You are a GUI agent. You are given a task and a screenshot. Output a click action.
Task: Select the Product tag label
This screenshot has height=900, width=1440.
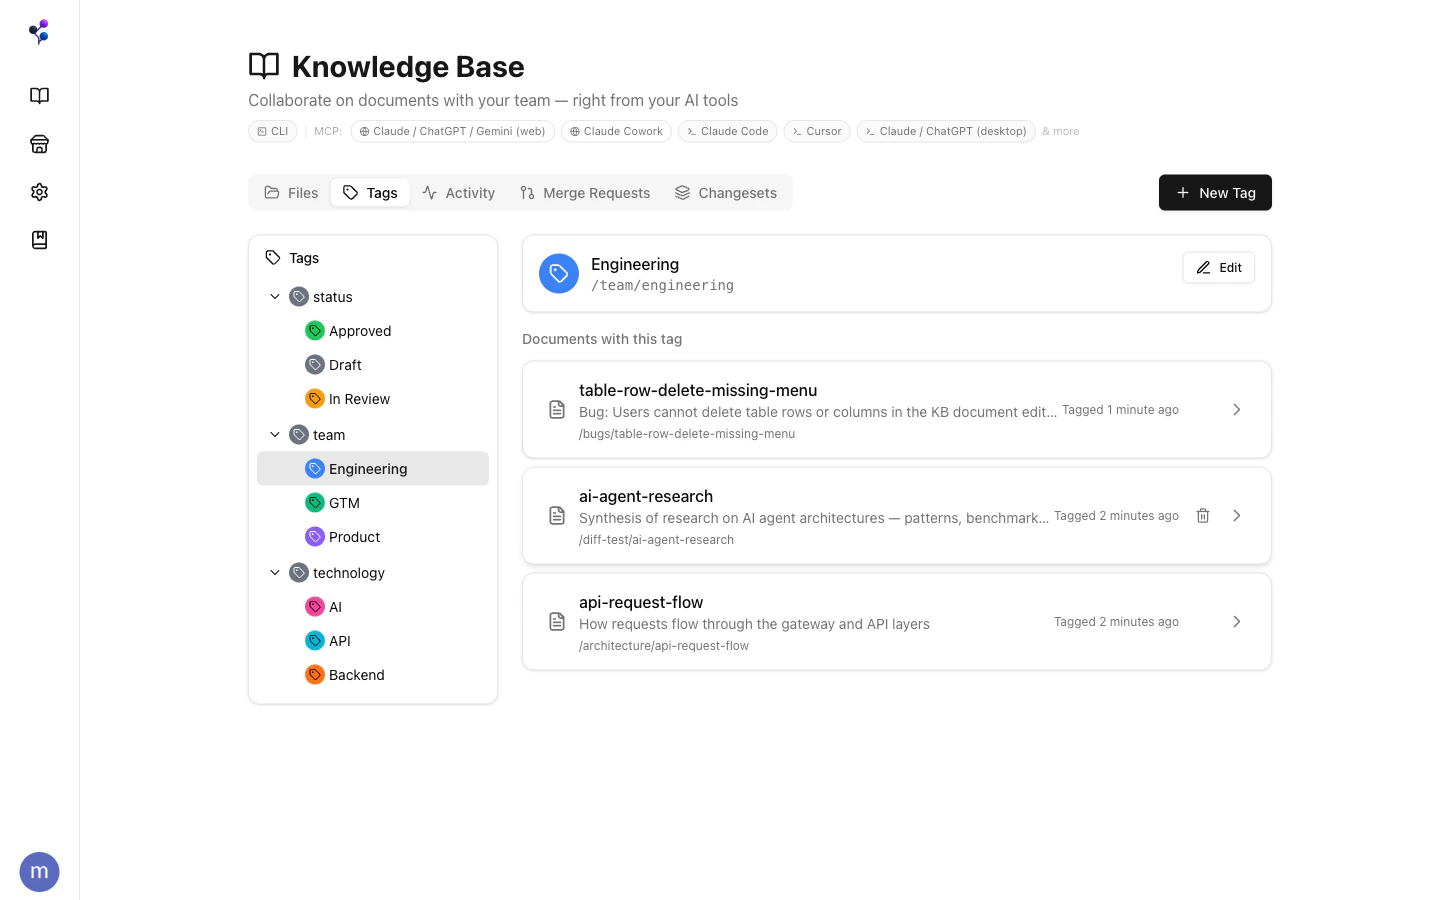355,537
